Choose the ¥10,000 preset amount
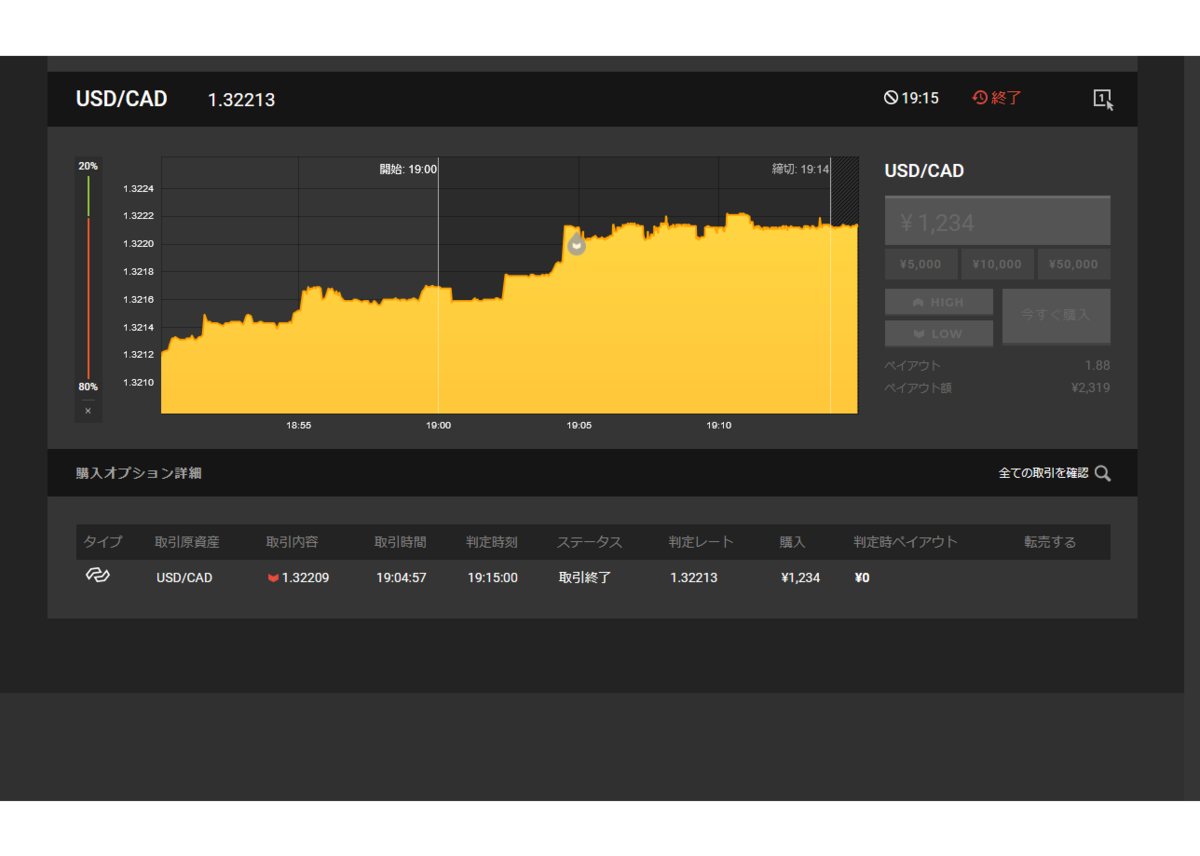Viewport: 1200px width, 856px height. click(997, 264)
